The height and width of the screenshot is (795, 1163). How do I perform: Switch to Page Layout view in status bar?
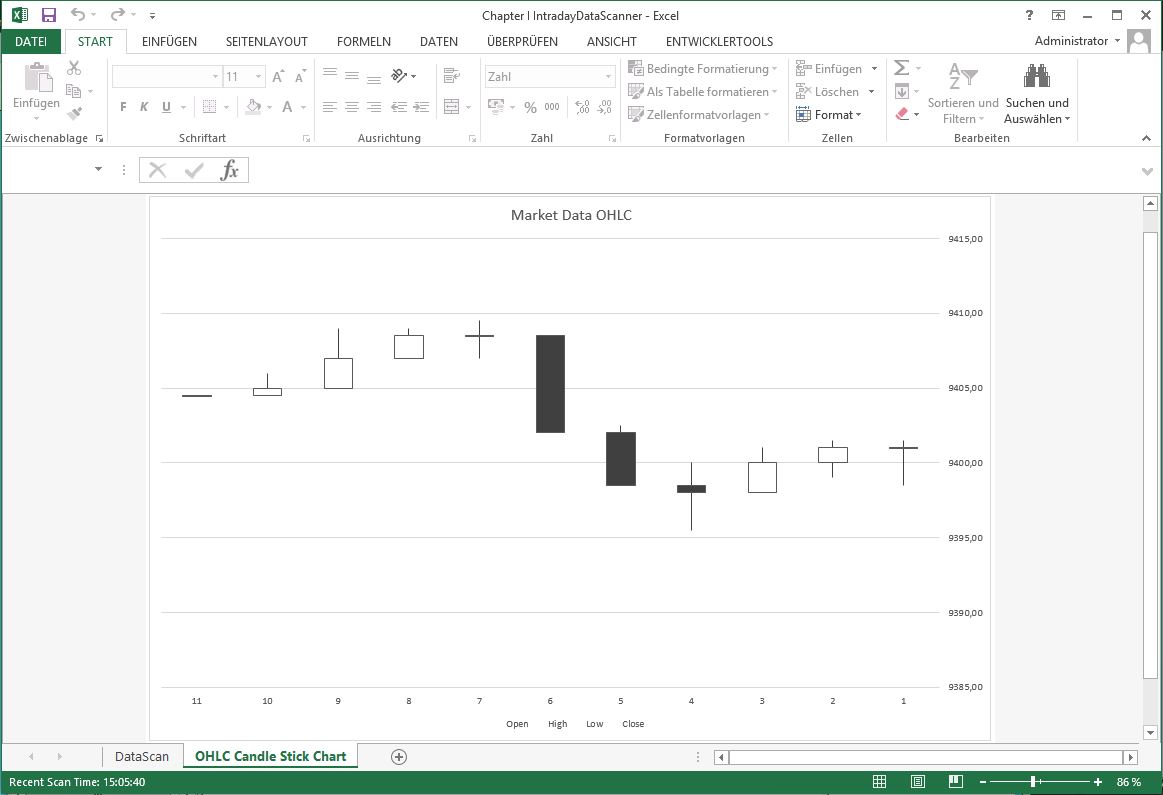pyautogui.click(x=918, y=782)
